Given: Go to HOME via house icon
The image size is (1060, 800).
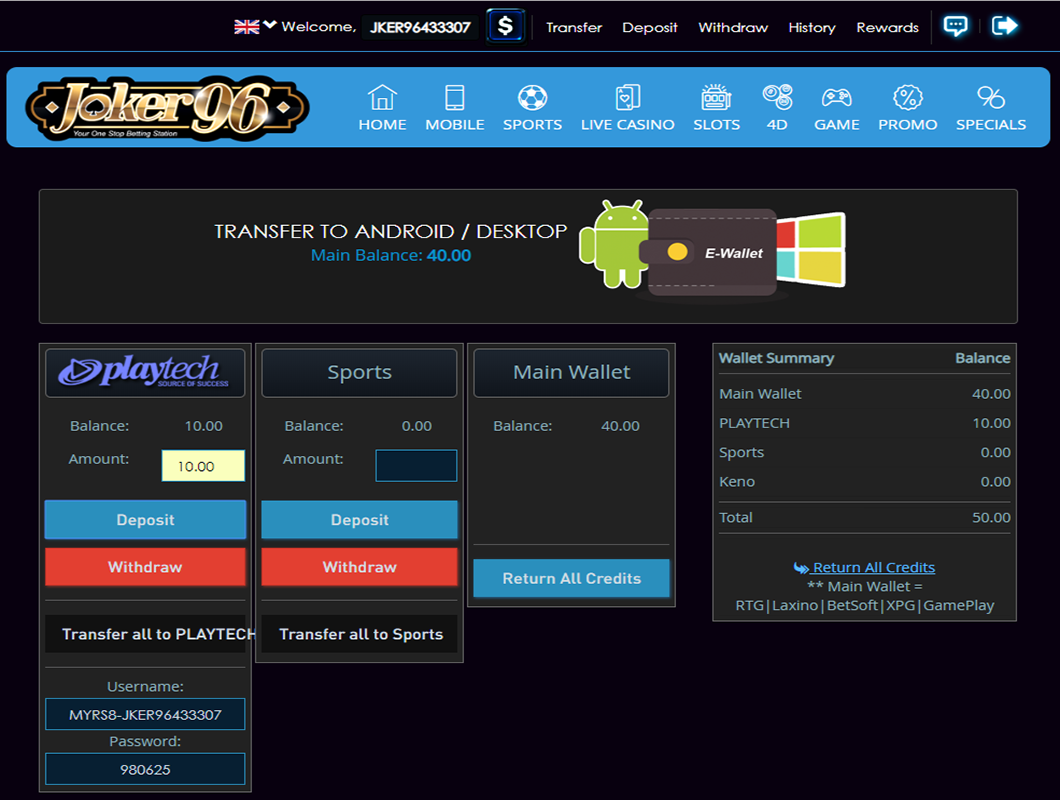Looking at the screenshot, I should (382, 98).
